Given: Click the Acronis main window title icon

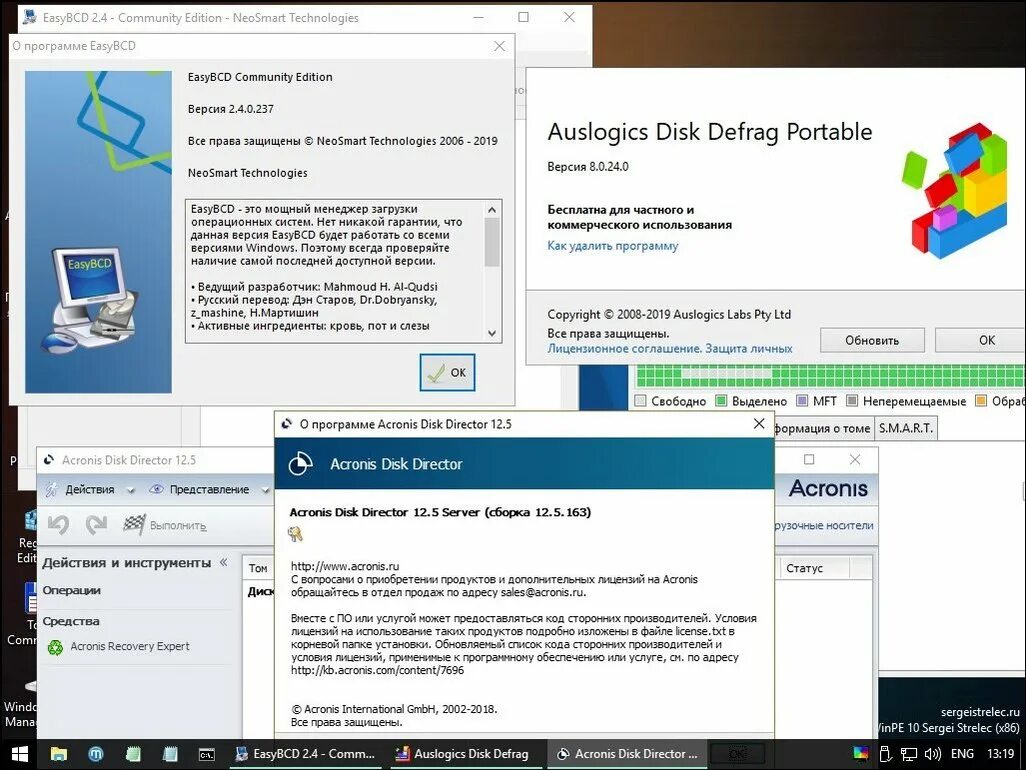Looking at the screenshot, I should pos(48,460).
